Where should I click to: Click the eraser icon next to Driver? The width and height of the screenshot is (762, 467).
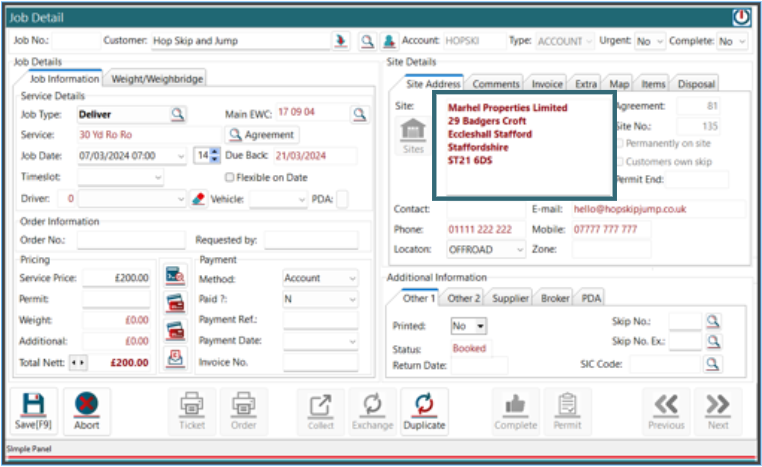pos(198,199)
